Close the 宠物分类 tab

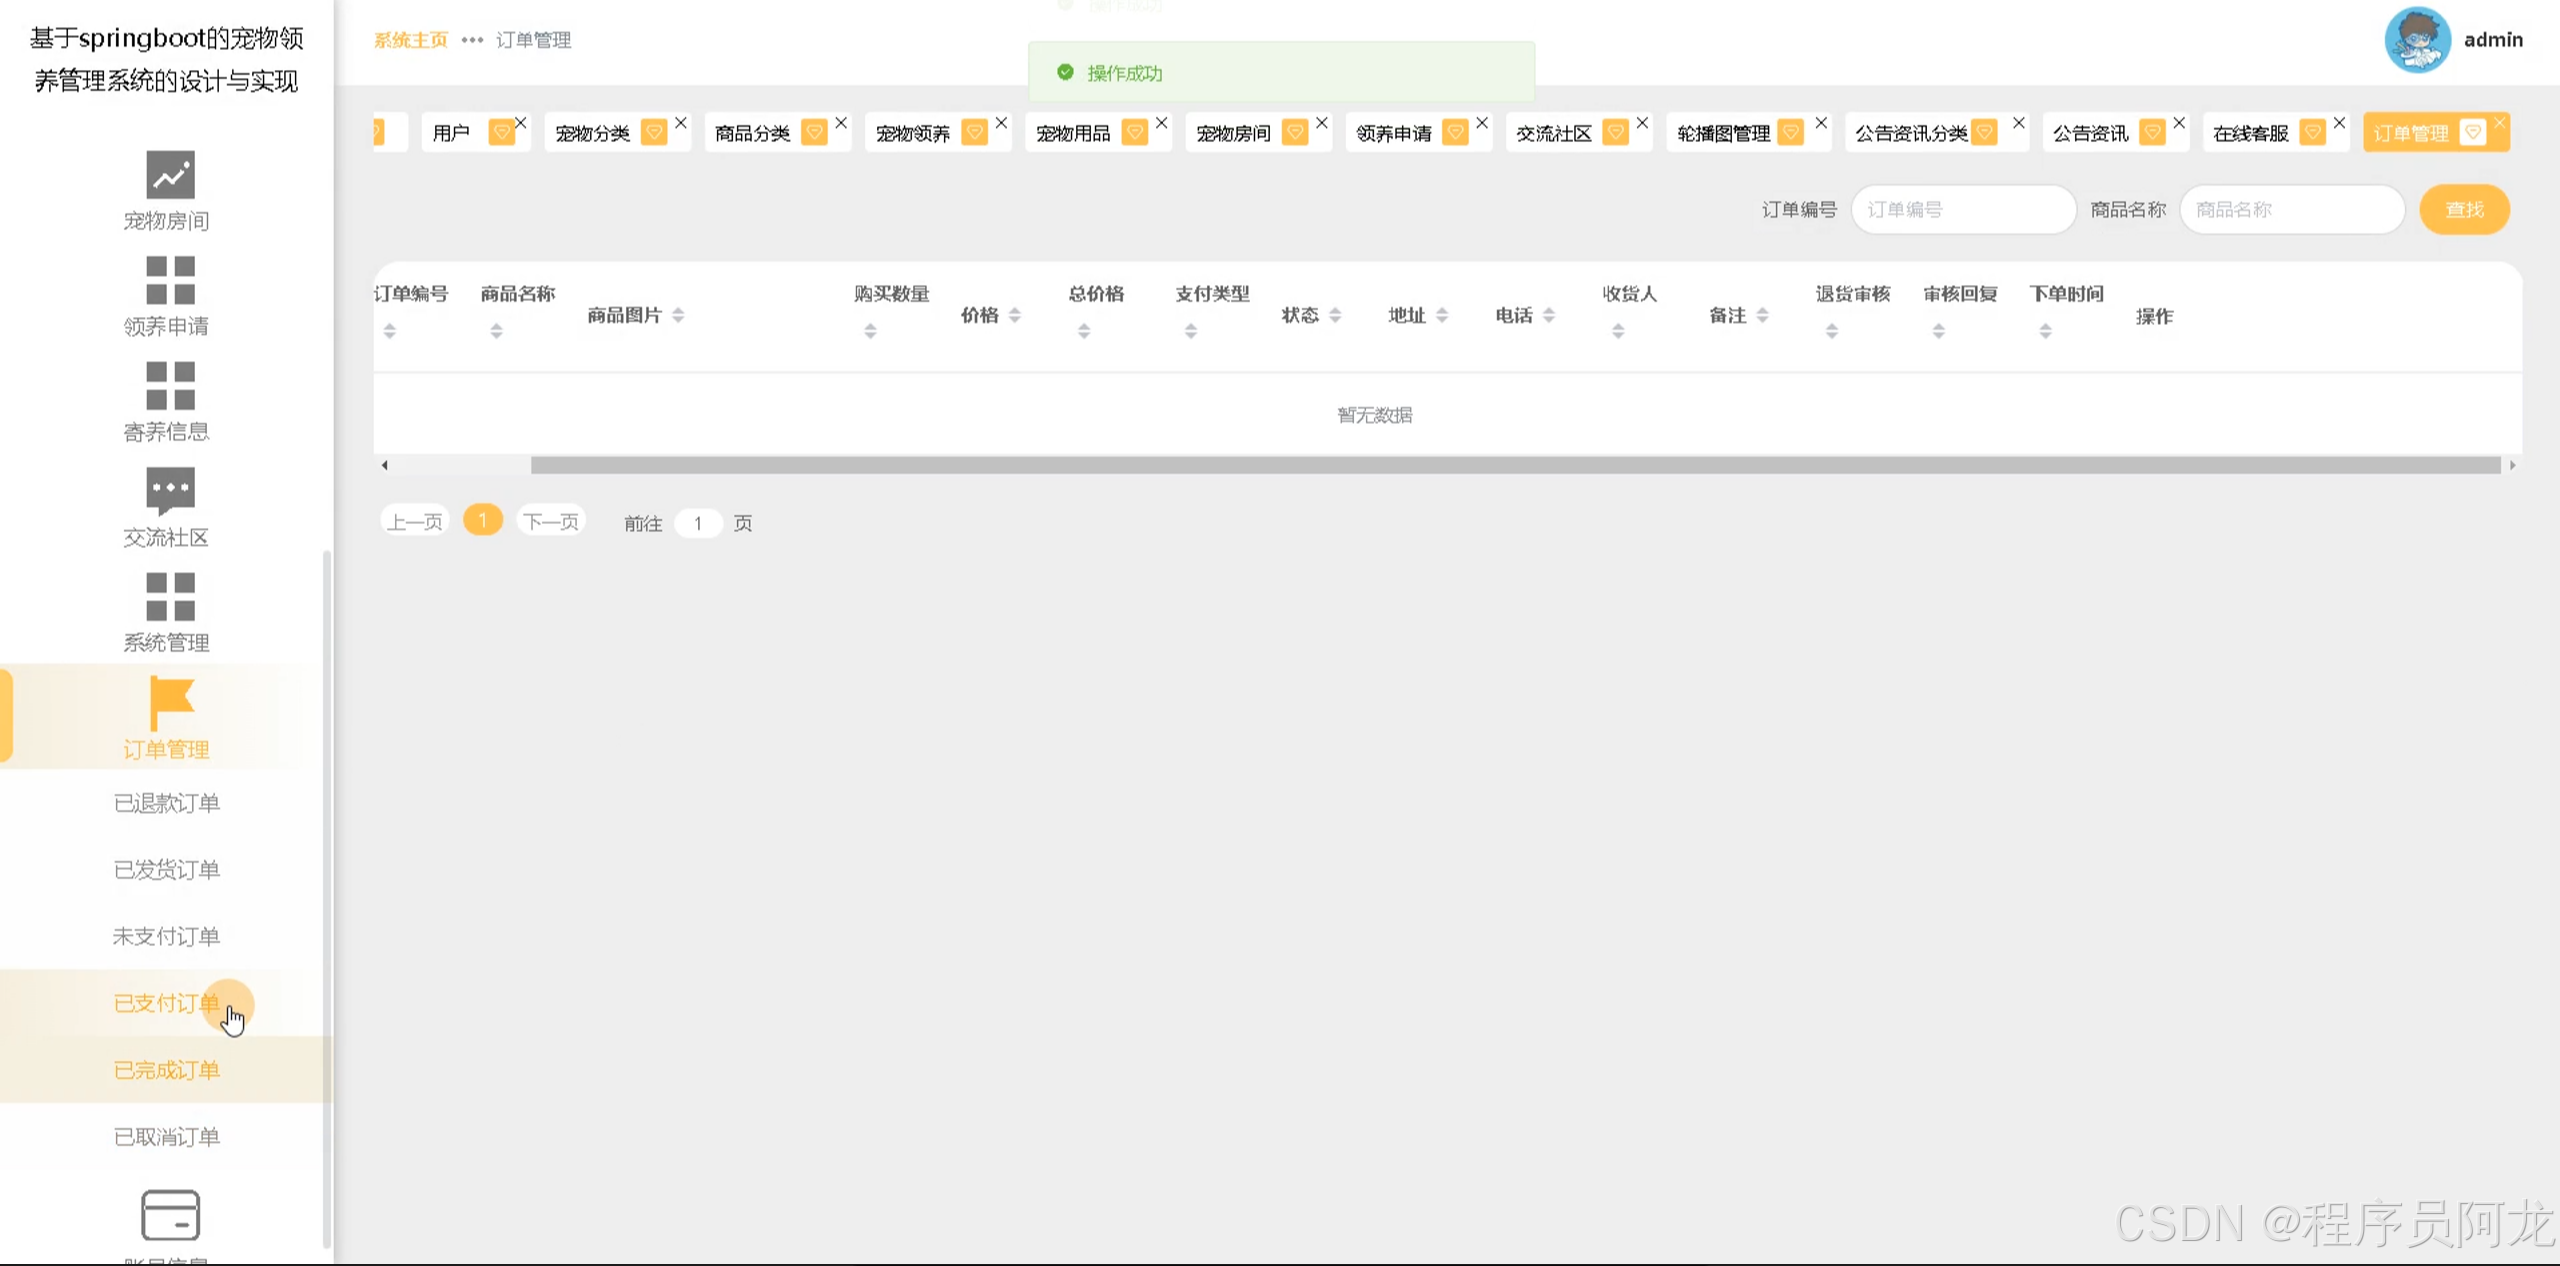[x=681, y=123]
